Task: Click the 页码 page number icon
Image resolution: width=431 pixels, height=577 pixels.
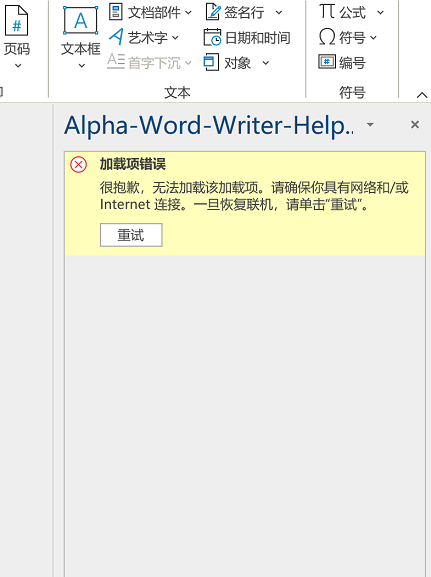Action: pyautogui.click(x=16, y=21)
